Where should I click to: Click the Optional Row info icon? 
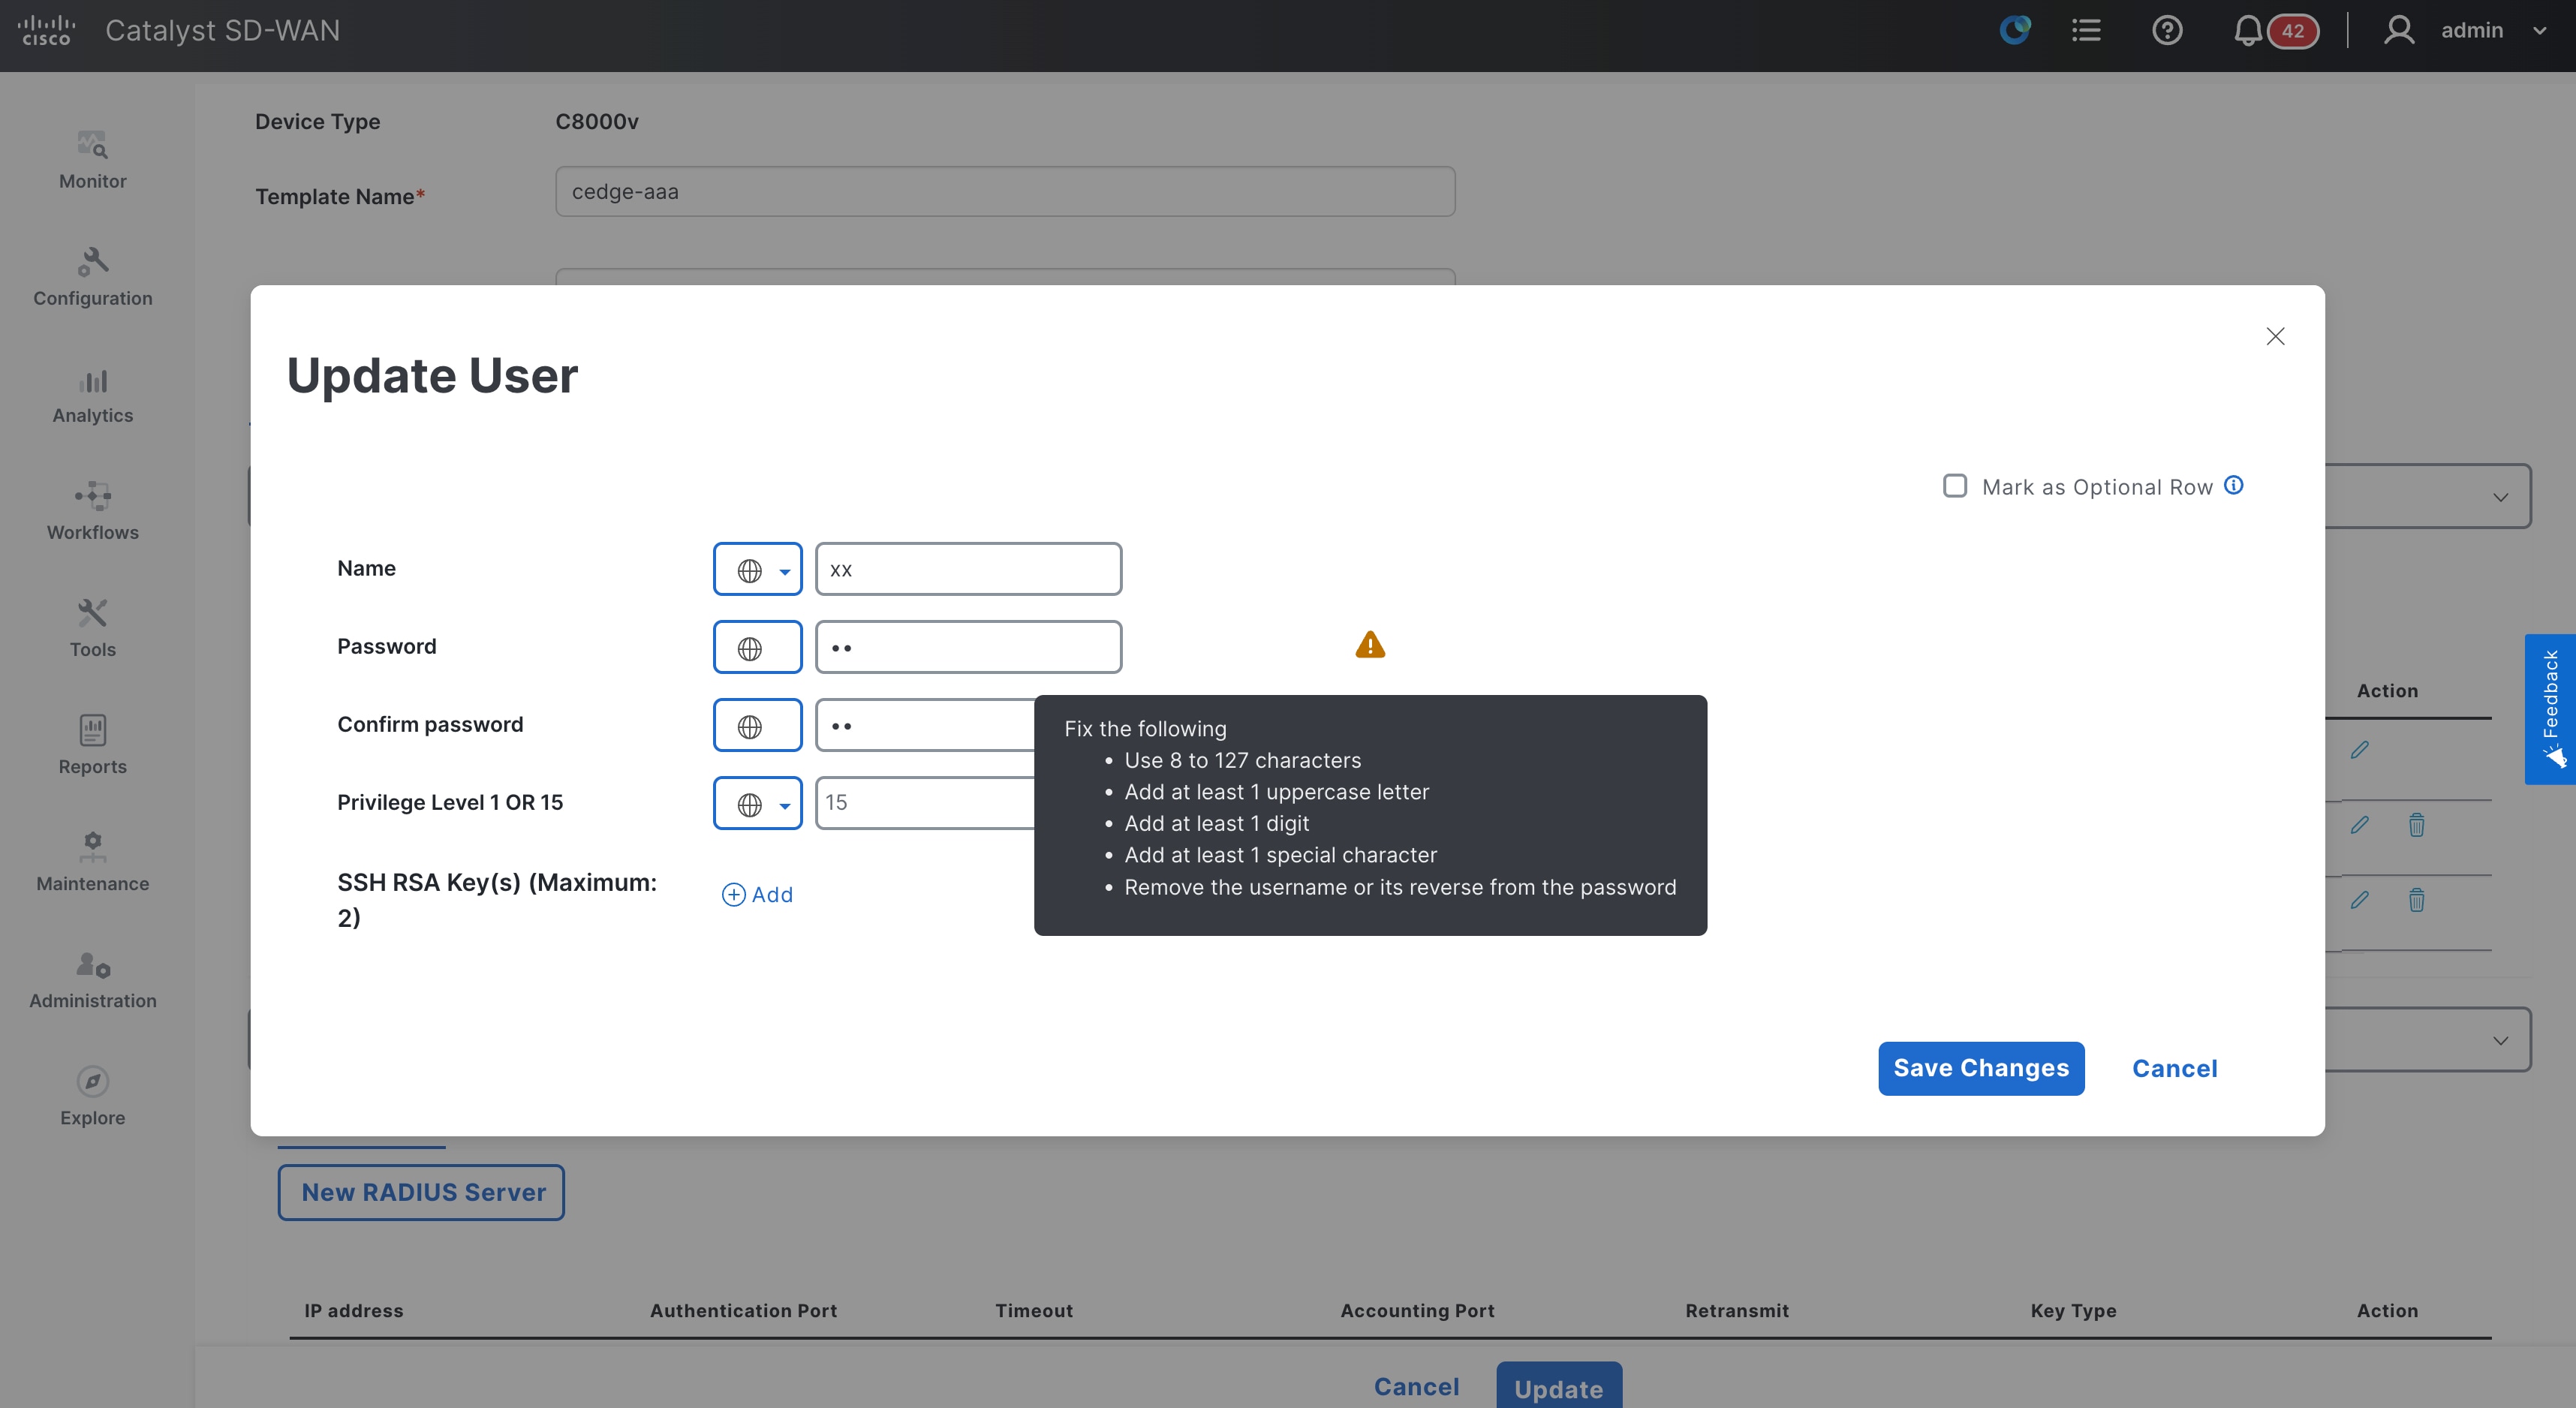point(2234,485)
